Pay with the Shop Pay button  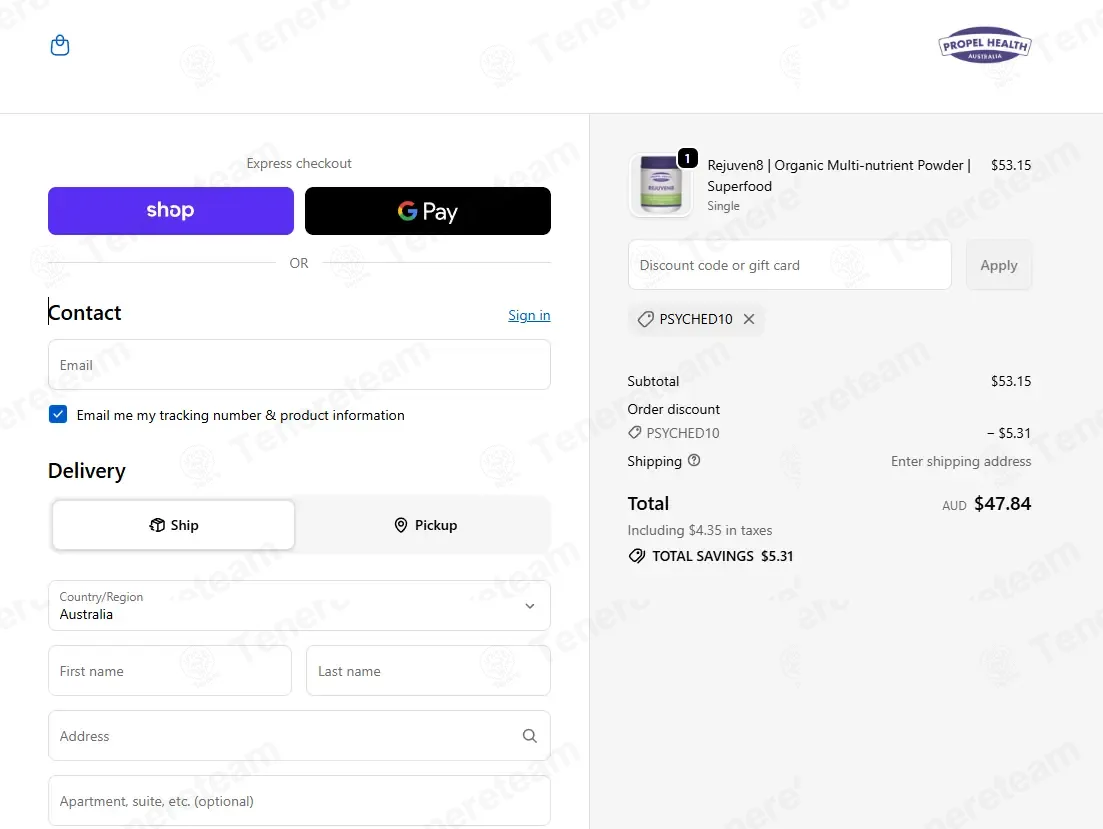(x=171, y=210)
